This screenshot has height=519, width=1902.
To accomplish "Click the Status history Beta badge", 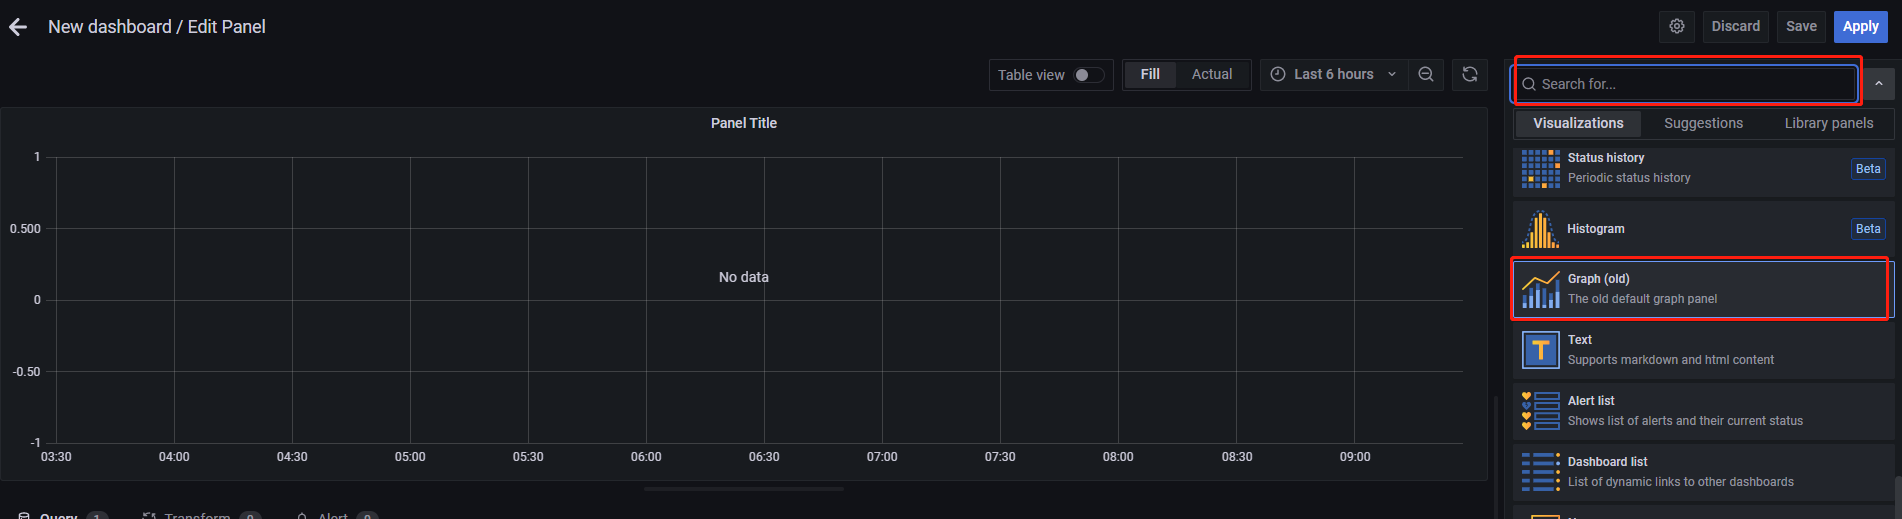I will [x=1868, y=169].
